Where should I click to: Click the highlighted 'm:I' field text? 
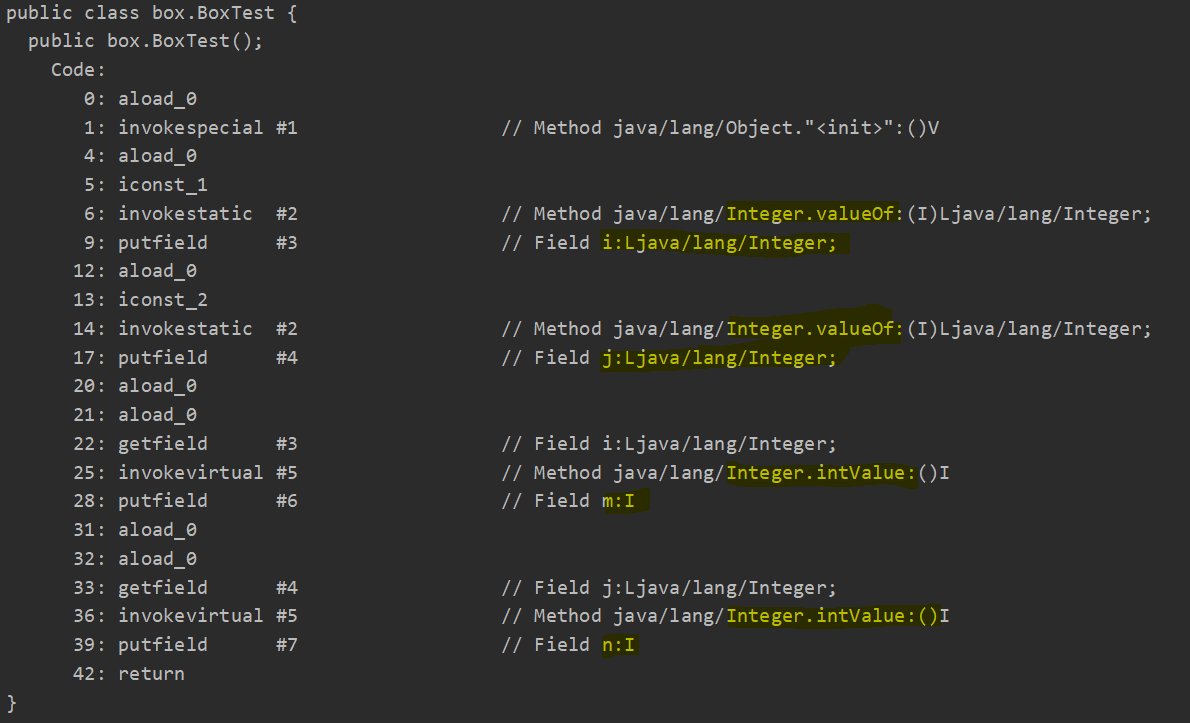pos(619,501)
